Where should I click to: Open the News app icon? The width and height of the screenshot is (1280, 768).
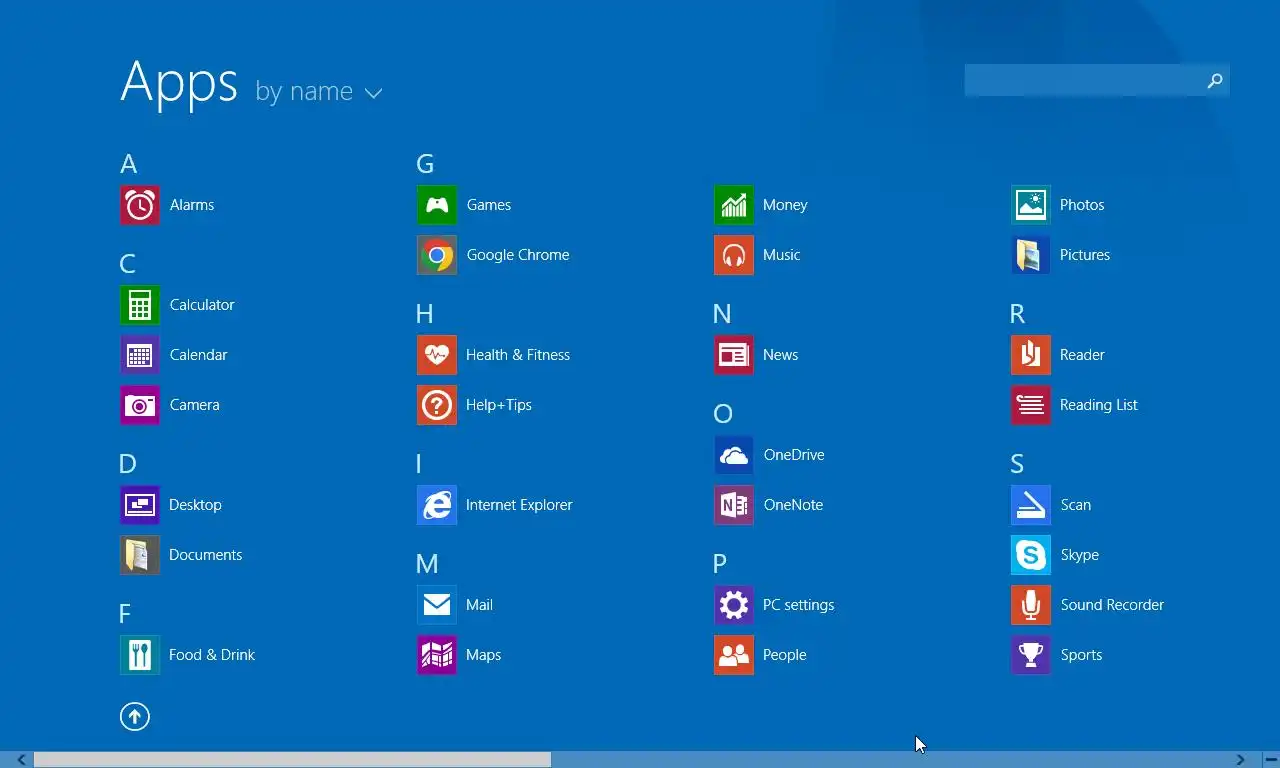point(734,355)
